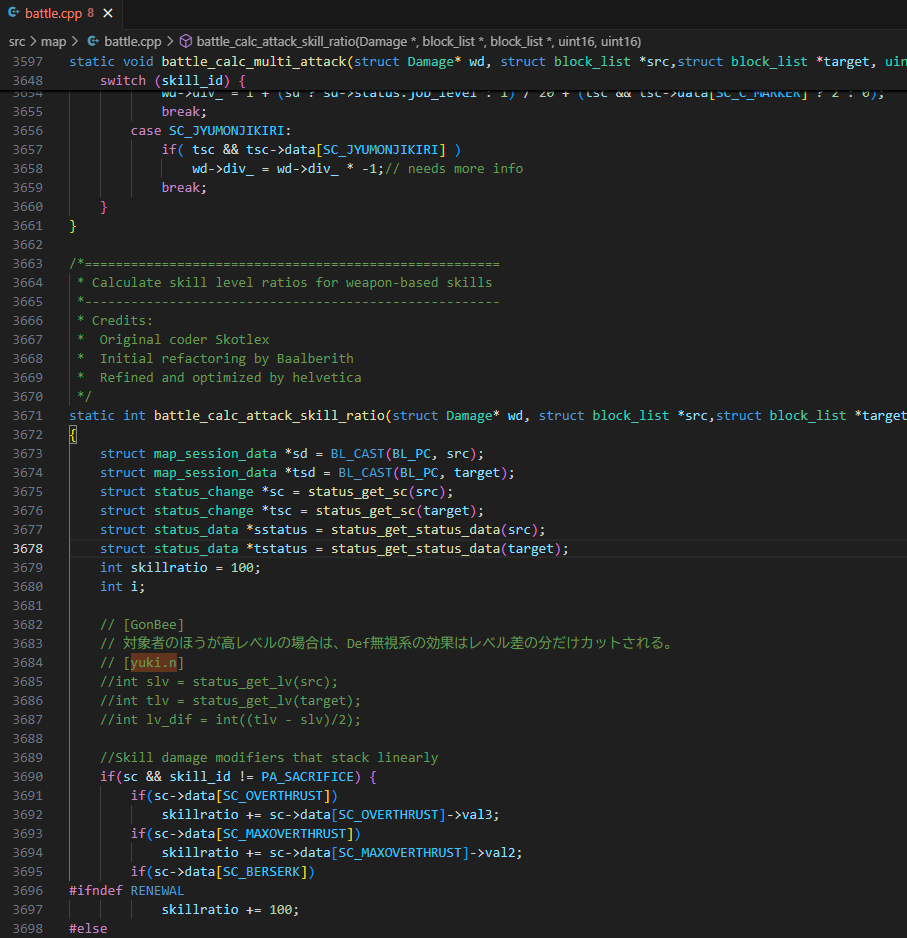Open the src folder breadcrumb
Image resolution: width=907 pixels, height=938 pixels.
(16, 41)
